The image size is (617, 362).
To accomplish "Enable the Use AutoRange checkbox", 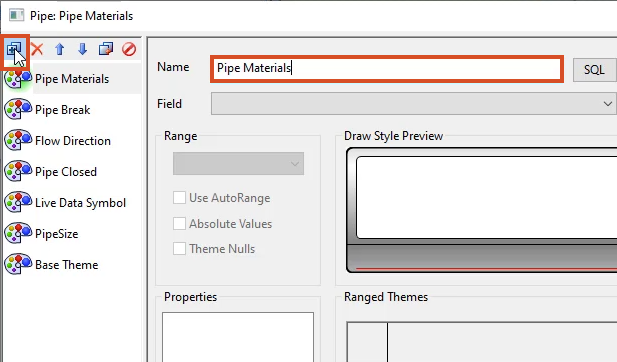I will pos(179,198).
